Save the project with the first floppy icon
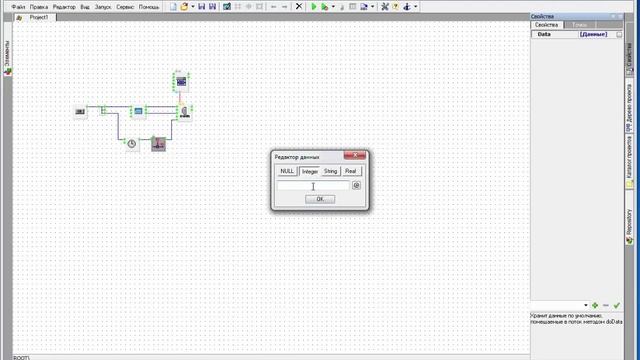 click(x=202, y=7)
